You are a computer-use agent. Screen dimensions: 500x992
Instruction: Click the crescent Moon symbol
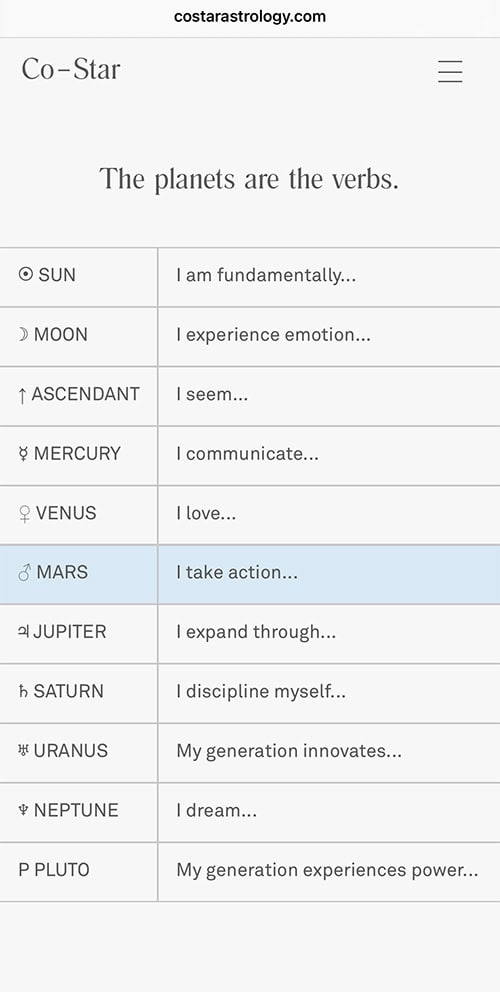[23, 335]
